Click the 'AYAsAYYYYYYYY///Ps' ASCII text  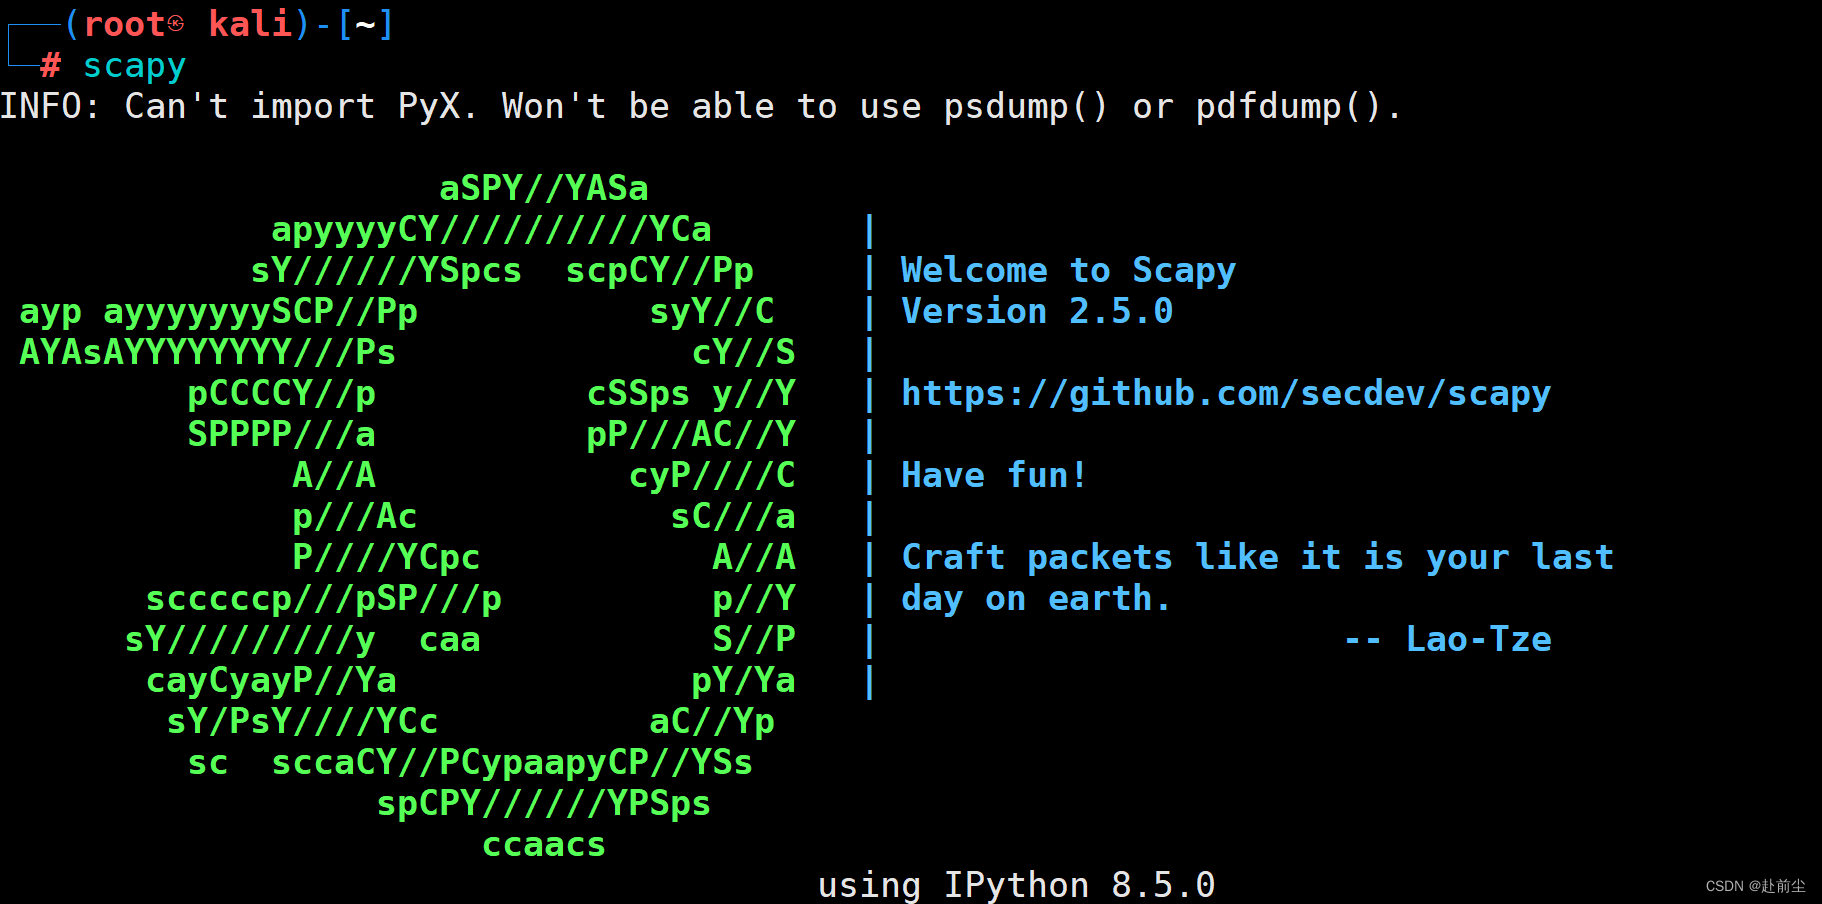(208, 353)
